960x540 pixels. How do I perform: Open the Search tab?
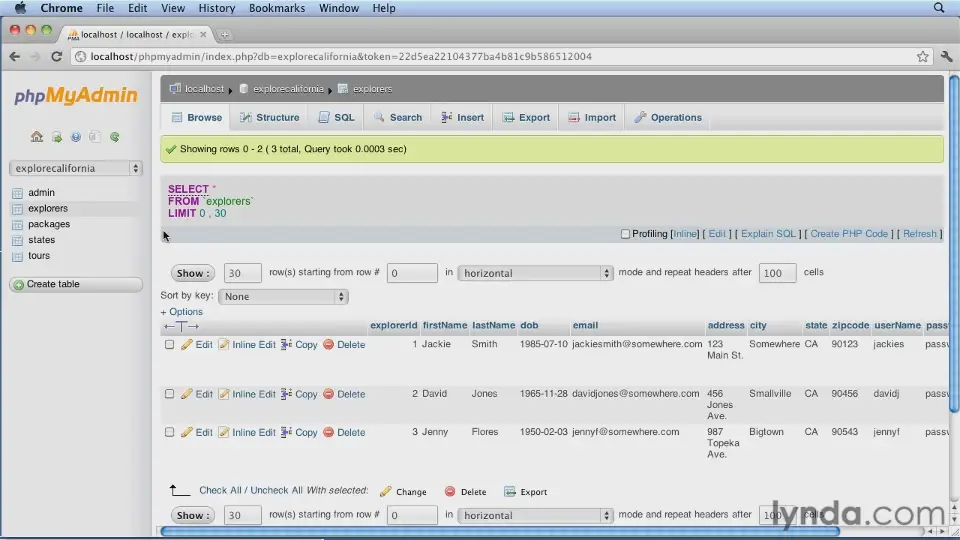[x=398, y=118]
